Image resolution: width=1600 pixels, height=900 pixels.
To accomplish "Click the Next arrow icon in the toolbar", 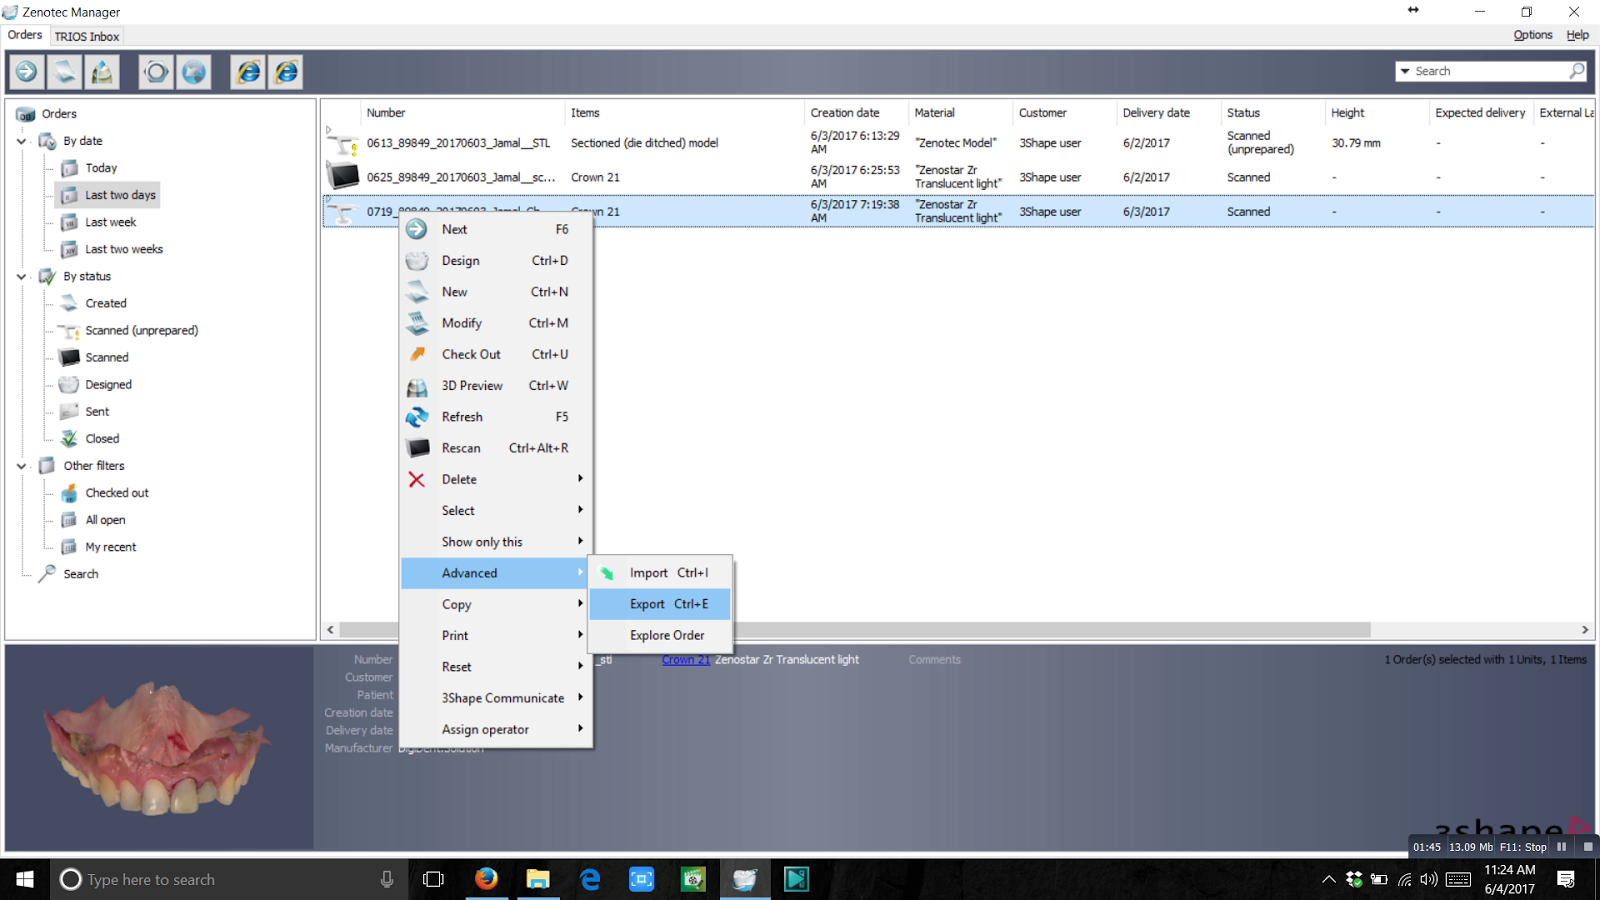I will [26, 71].
